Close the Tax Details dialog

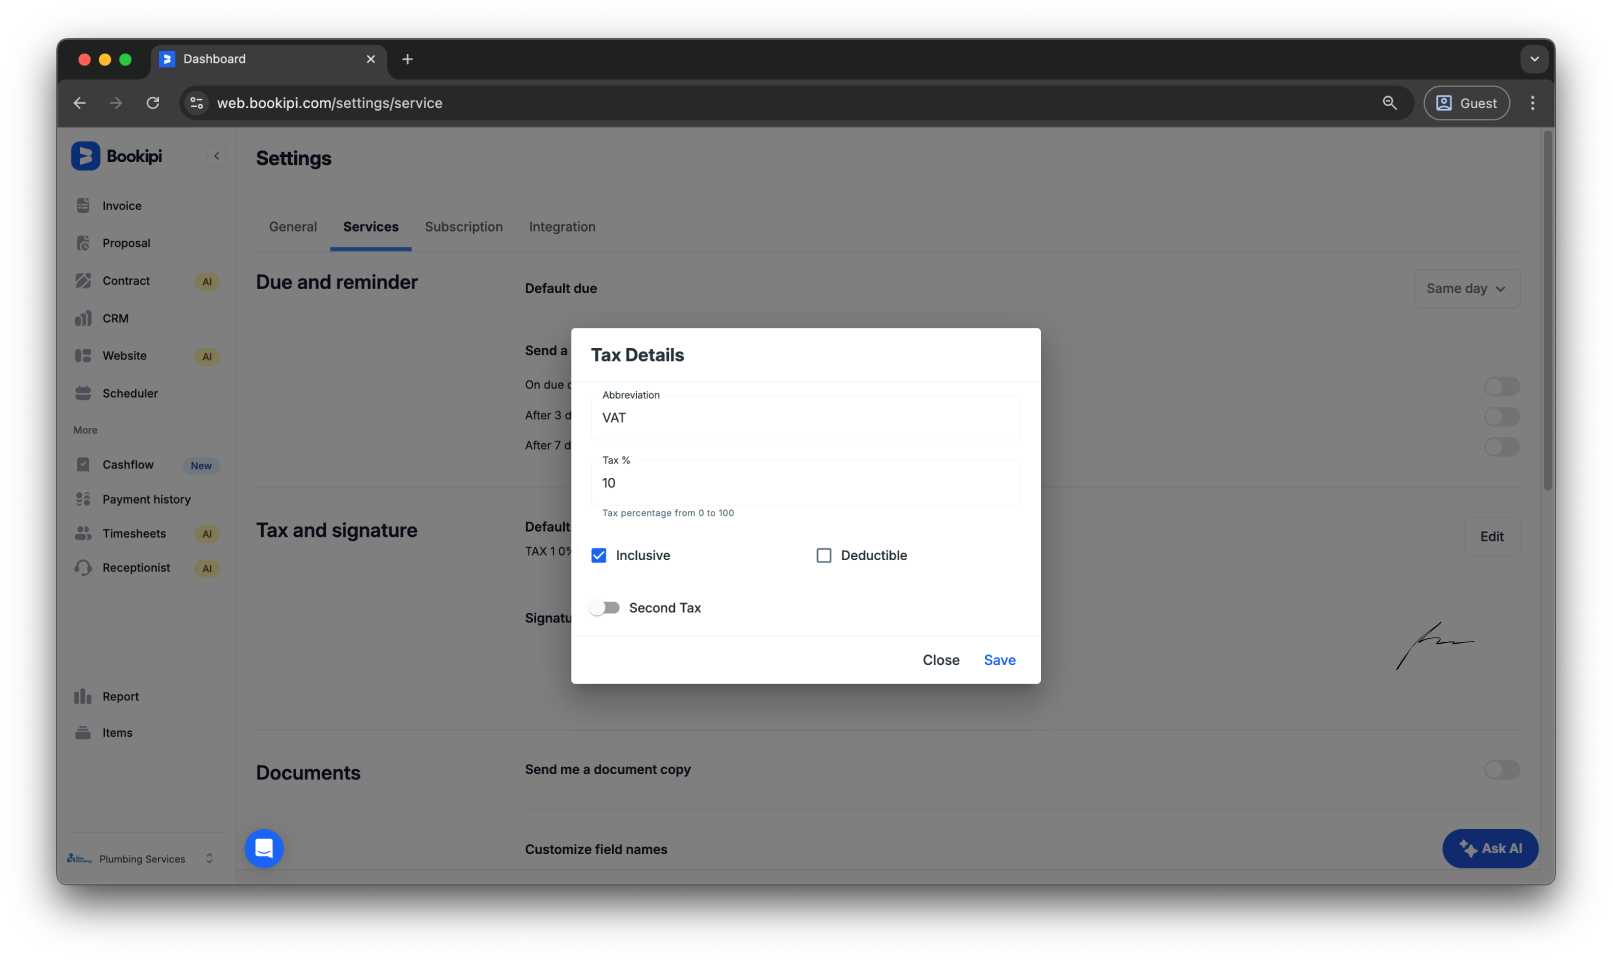click(x=940, y=660)
